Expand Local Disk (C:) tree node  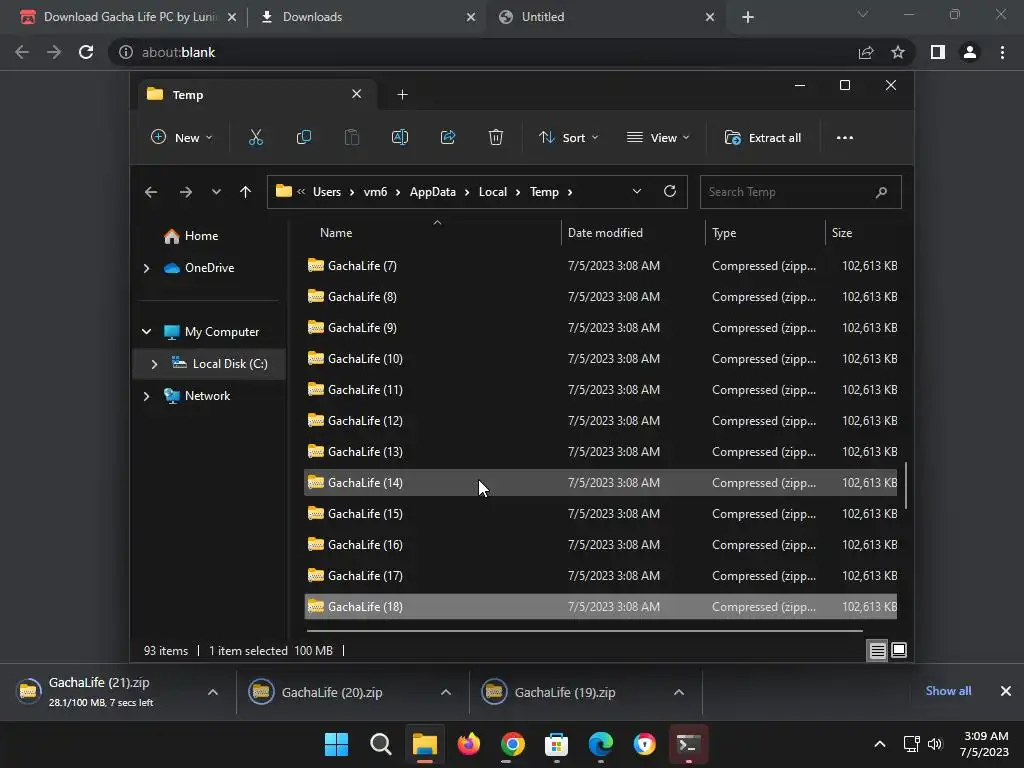[154, 364]
